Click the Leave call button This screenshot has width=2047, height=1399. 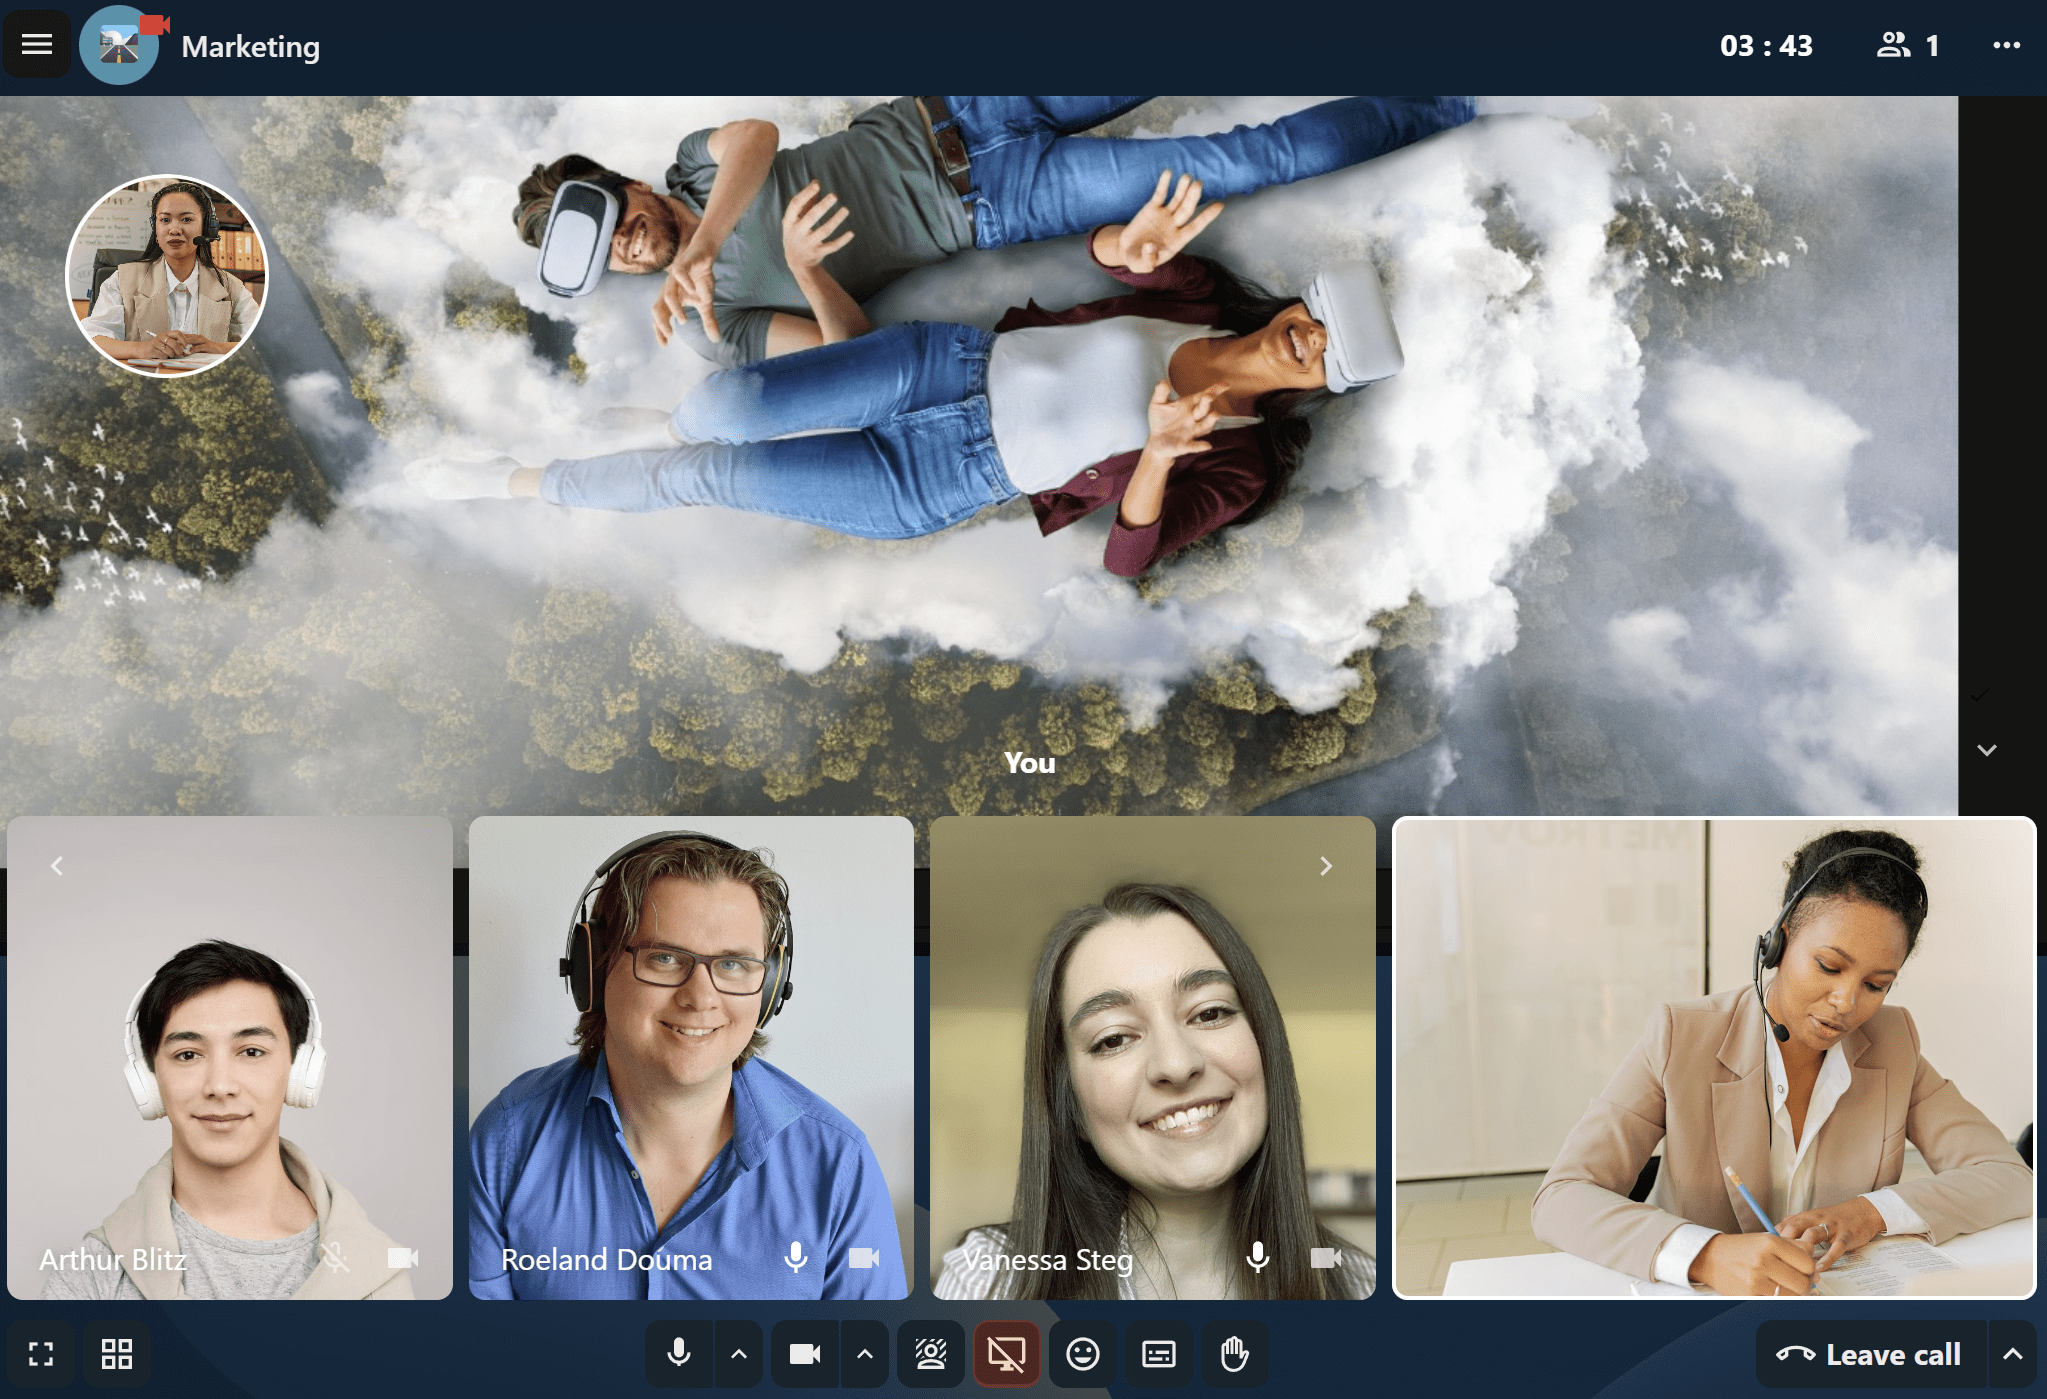coord(1869,1354)
